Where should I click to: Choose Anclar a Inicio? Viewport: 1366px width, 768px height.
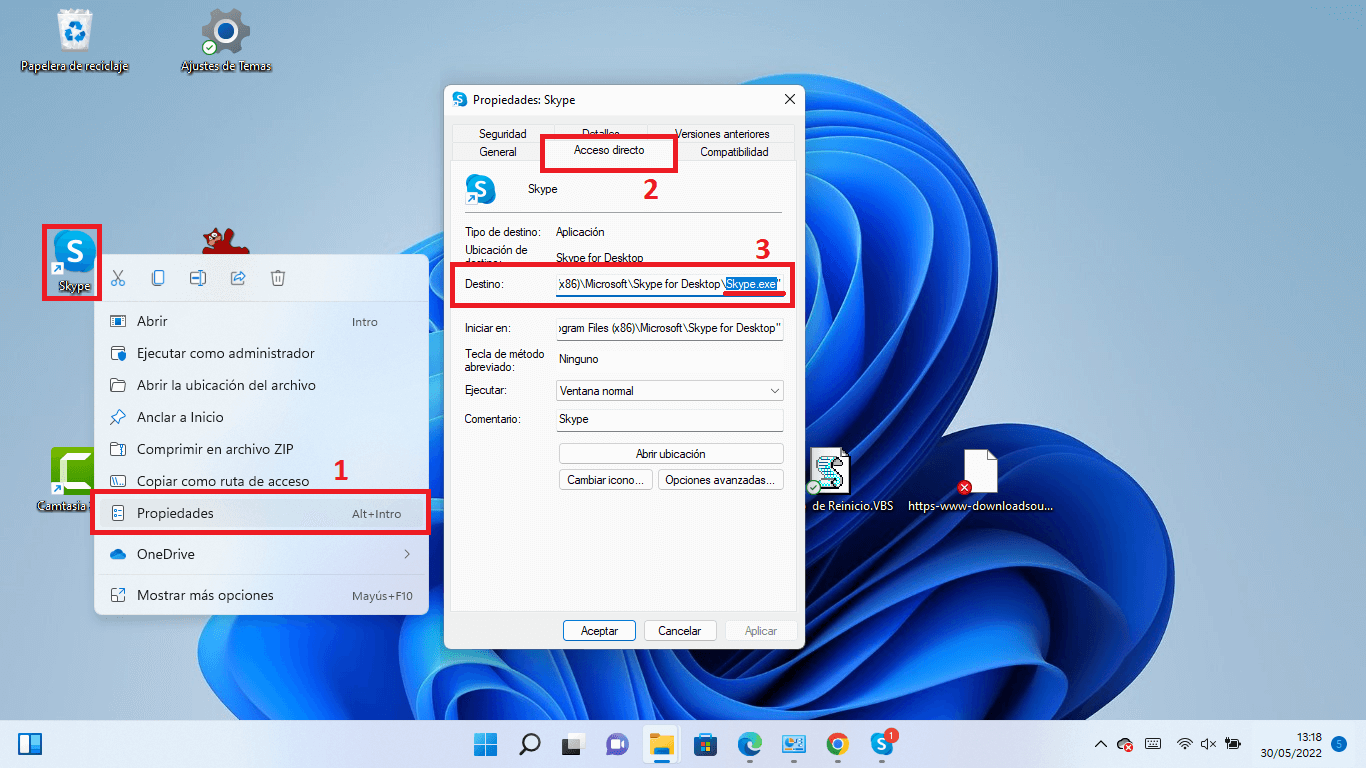tap(261, 418)
